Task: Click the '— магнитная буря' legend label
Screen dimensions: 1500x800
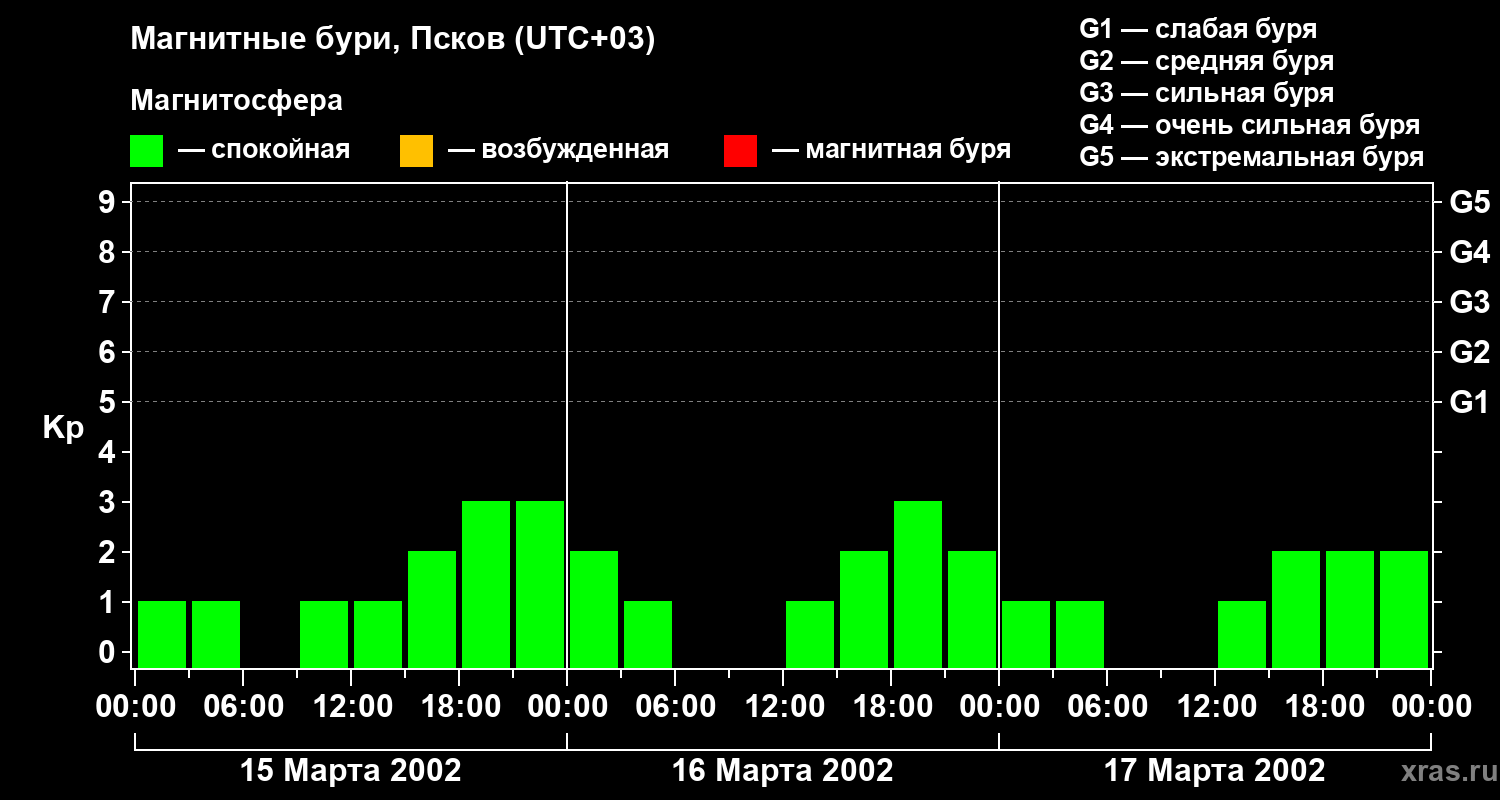Action: click(891, 150)
